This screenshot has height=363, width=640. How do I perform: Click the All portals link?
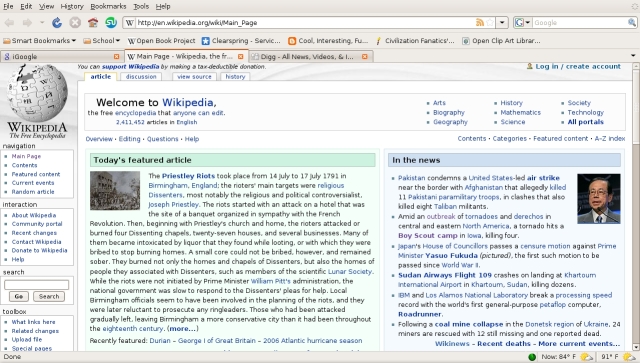click(585, 122)
